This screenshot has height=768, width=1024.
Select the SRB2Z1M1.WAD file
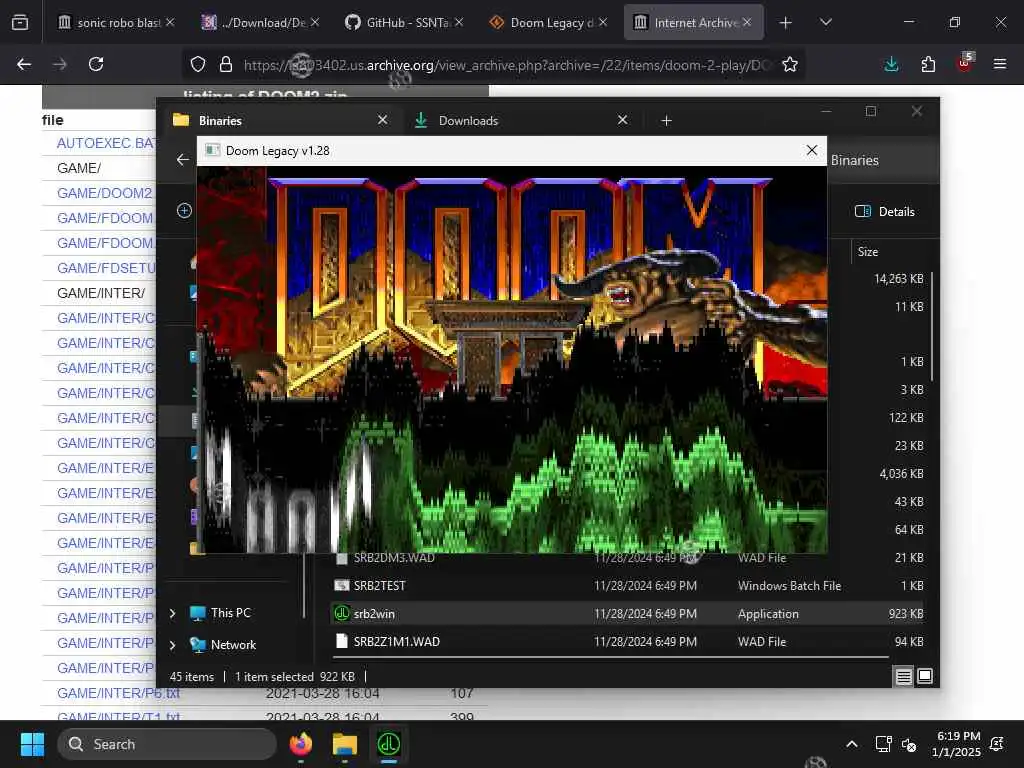tap(627, 642)
